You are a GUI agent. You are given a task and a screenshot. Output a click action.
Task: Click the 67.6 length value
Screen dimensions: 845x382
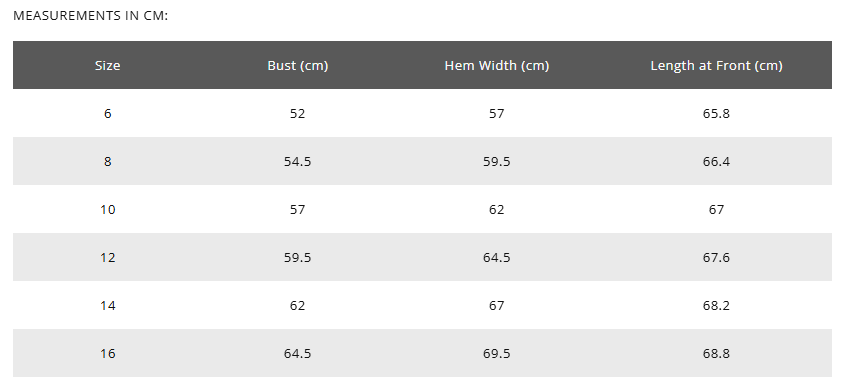(x=716, y=257)
